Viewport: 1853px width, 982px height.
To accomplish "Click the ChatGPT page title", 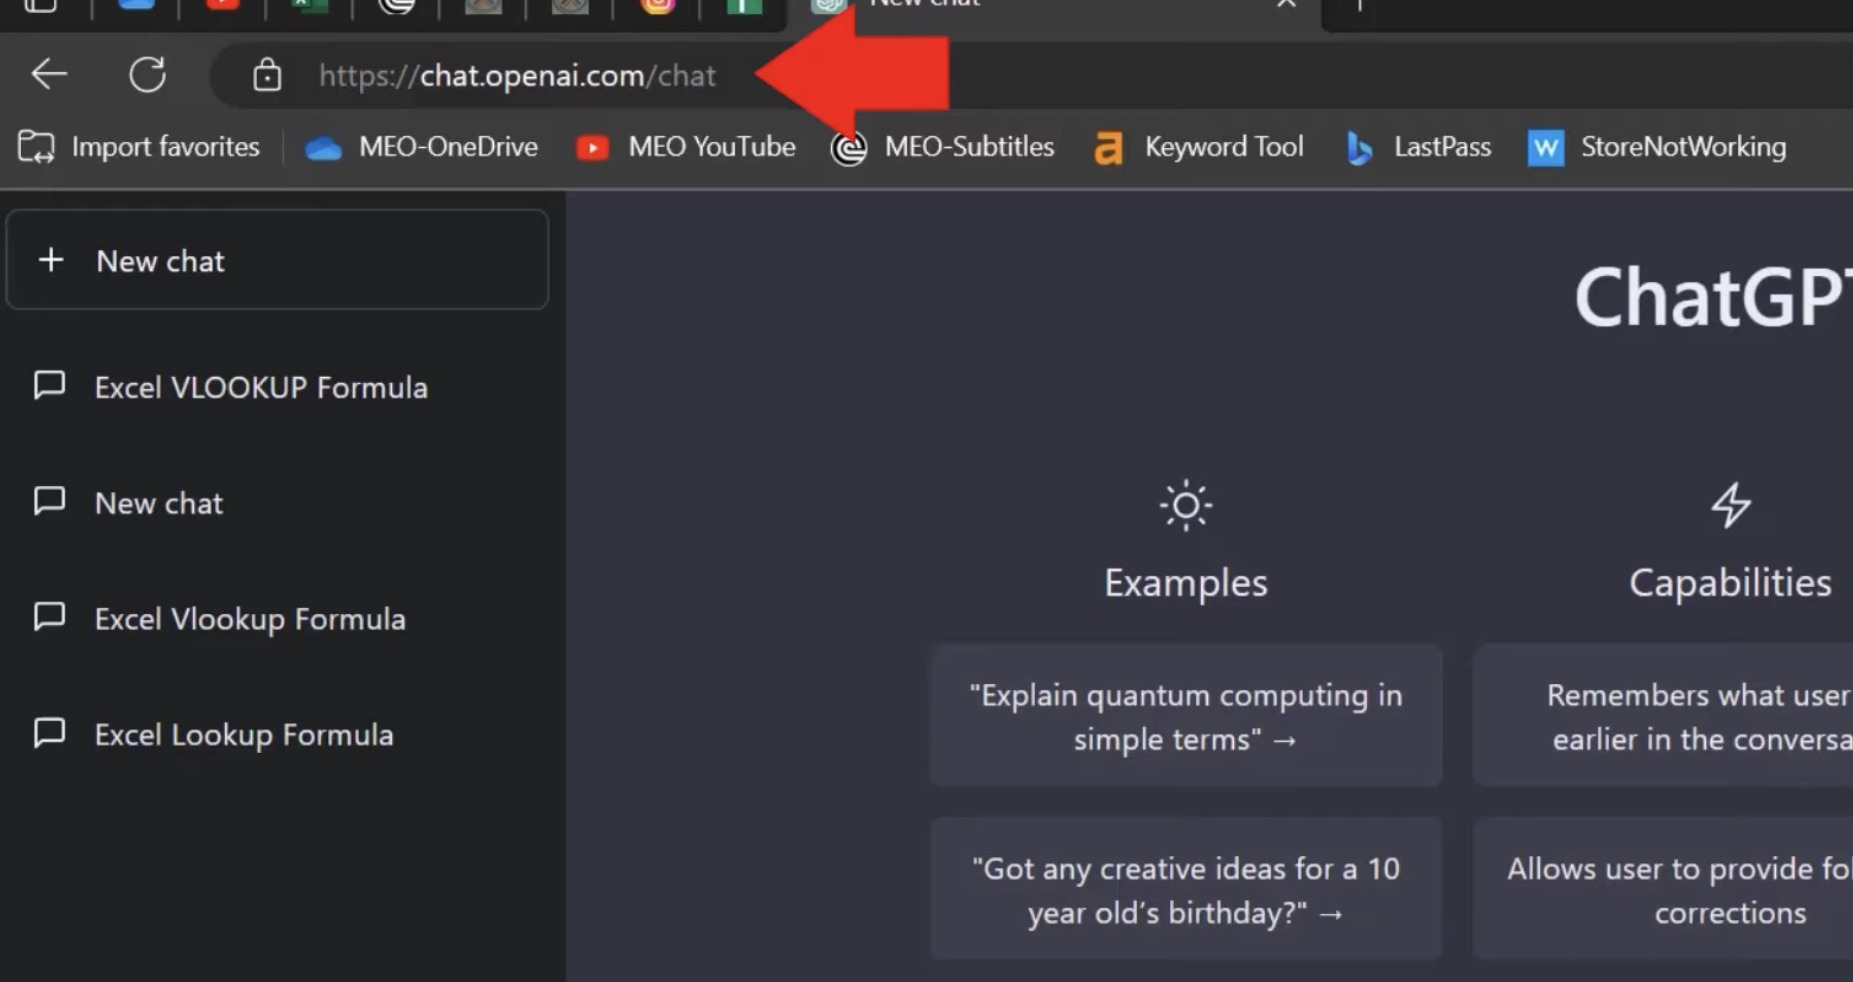I will [1713, 298].
